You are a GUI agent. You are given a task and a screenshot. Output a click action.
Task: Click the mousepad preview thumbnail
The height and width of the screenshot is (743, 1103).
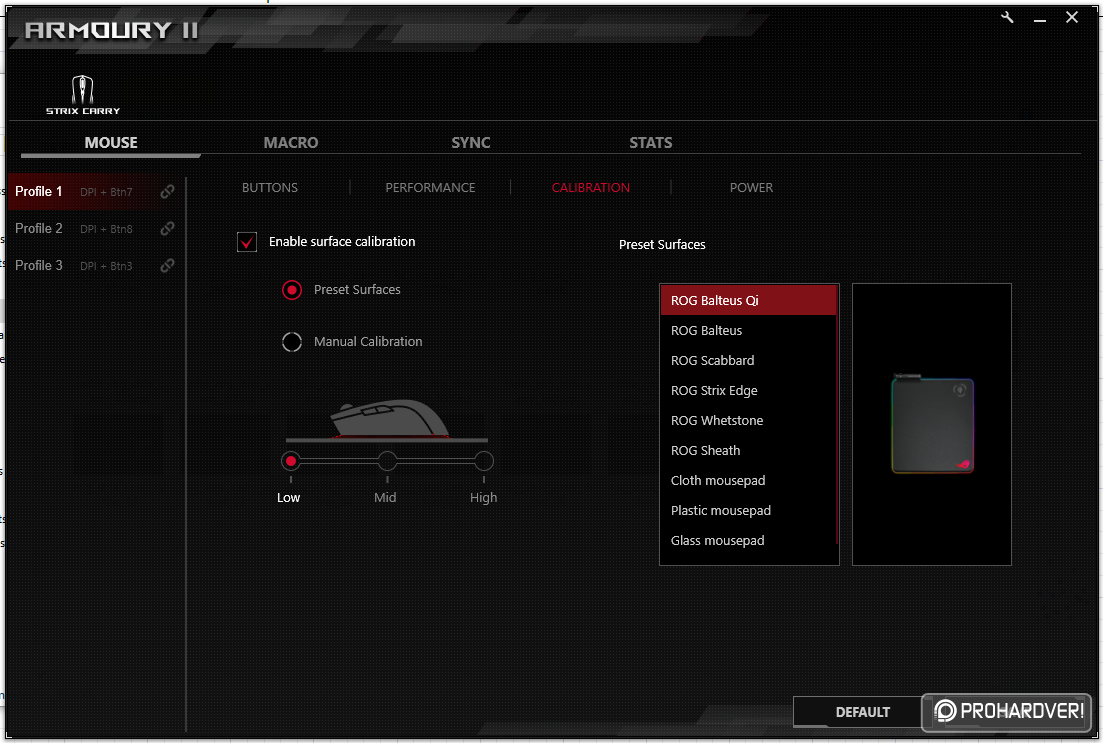[932, 425]
